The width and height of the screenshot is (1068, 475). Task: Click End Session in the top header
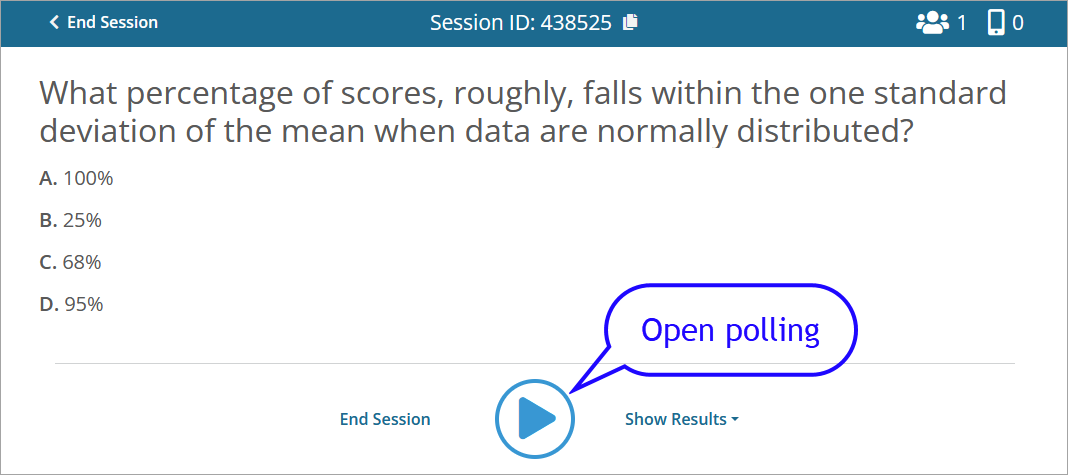(112, 22)
